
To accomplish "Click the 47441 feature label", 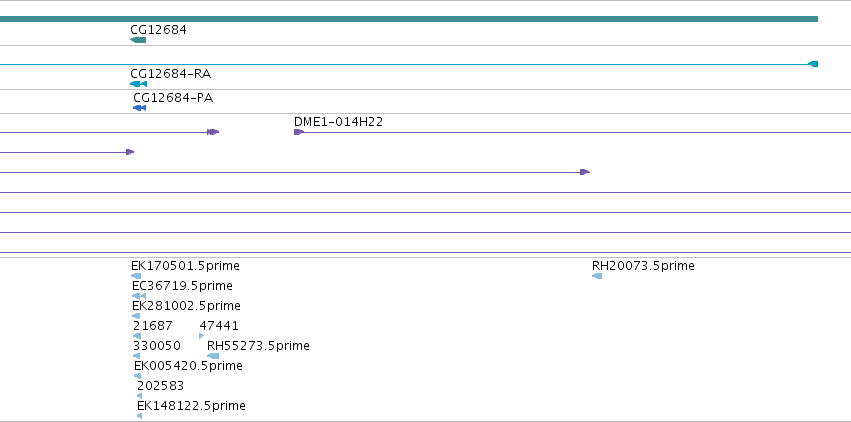I will coord(219,326).
